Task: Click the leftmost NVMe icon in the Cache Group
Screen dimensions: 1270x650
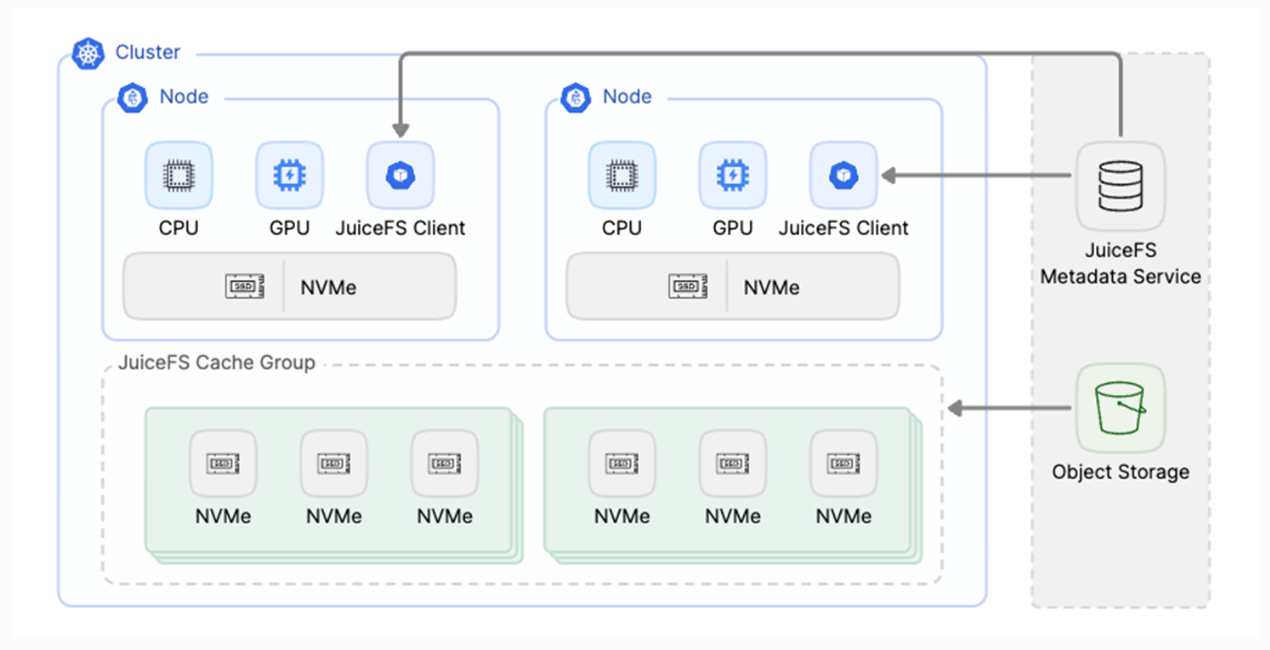Action: click(x=223, y=464)
